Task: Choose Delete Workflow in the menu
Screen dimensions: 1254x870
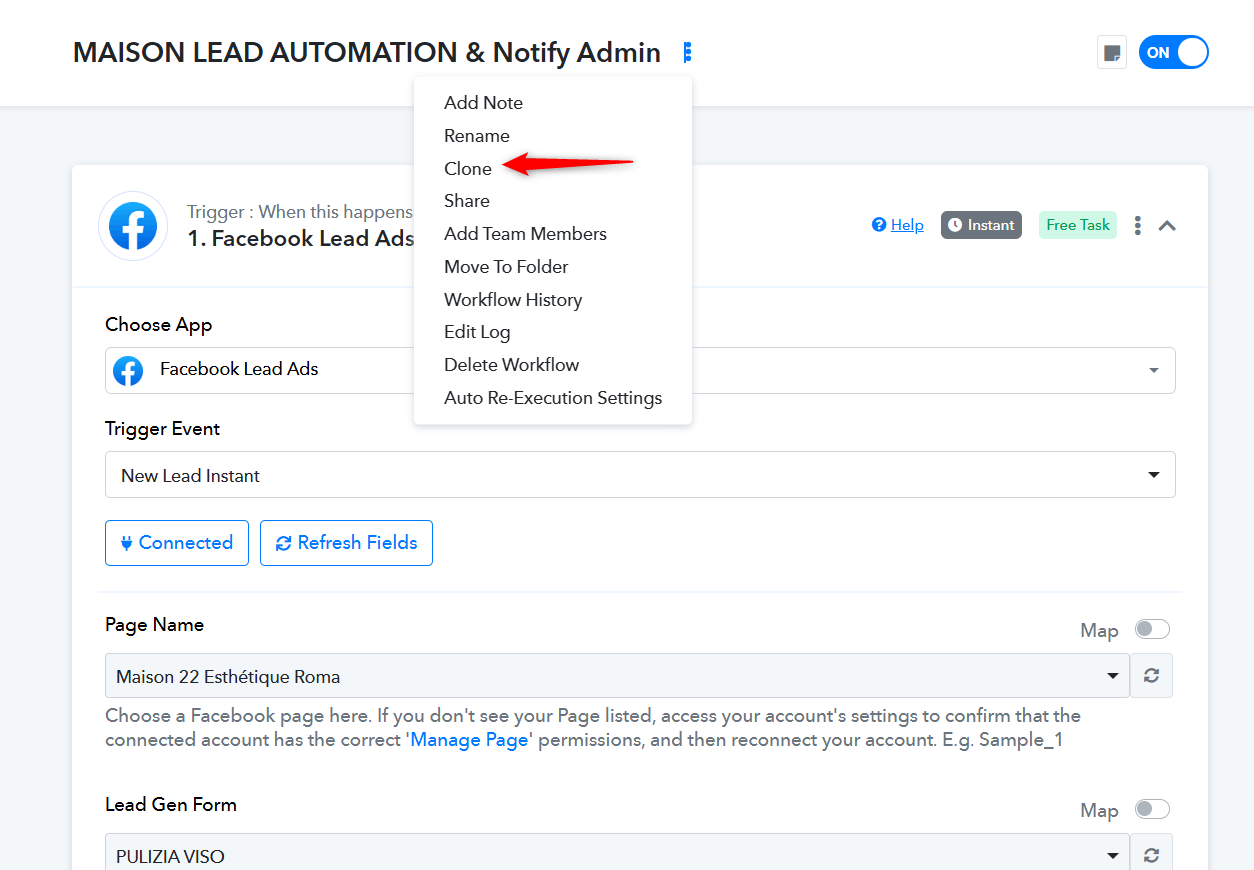Action: pyautogui.click(x=511, y=365)
